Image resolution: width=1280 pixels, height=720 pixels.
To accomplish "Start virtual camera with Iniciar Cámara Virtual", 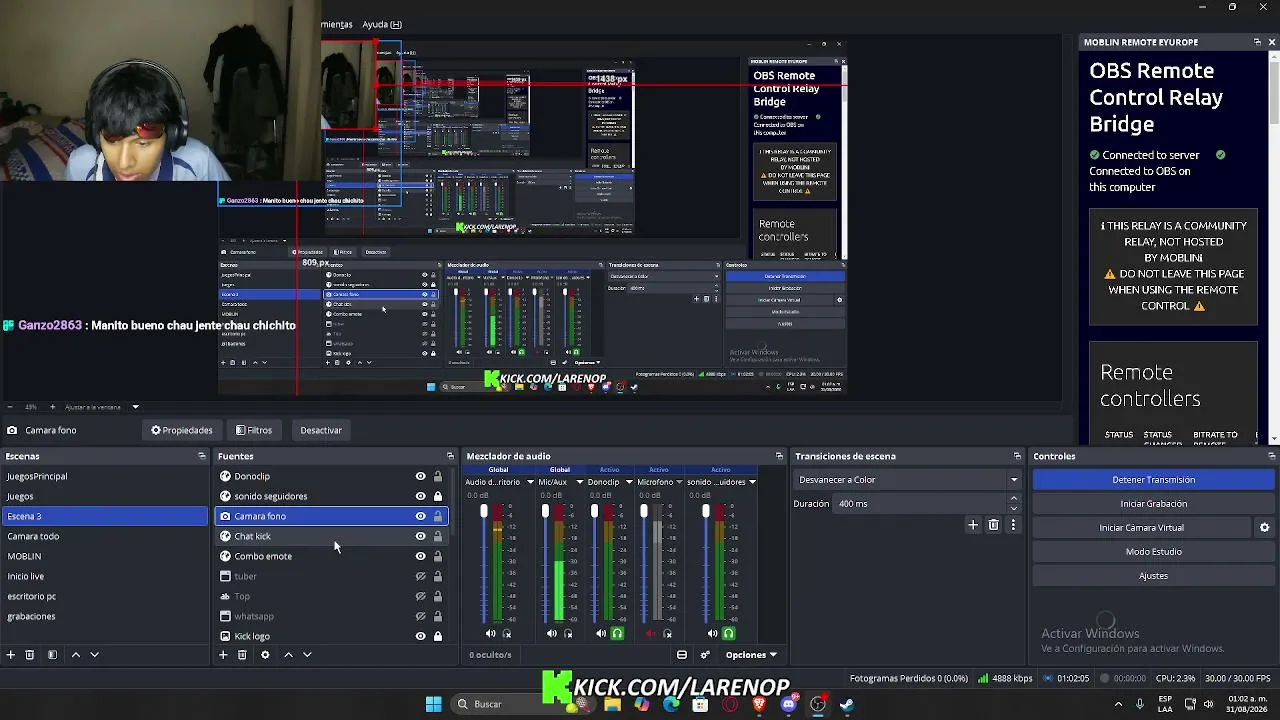I will pos(1142,528).
